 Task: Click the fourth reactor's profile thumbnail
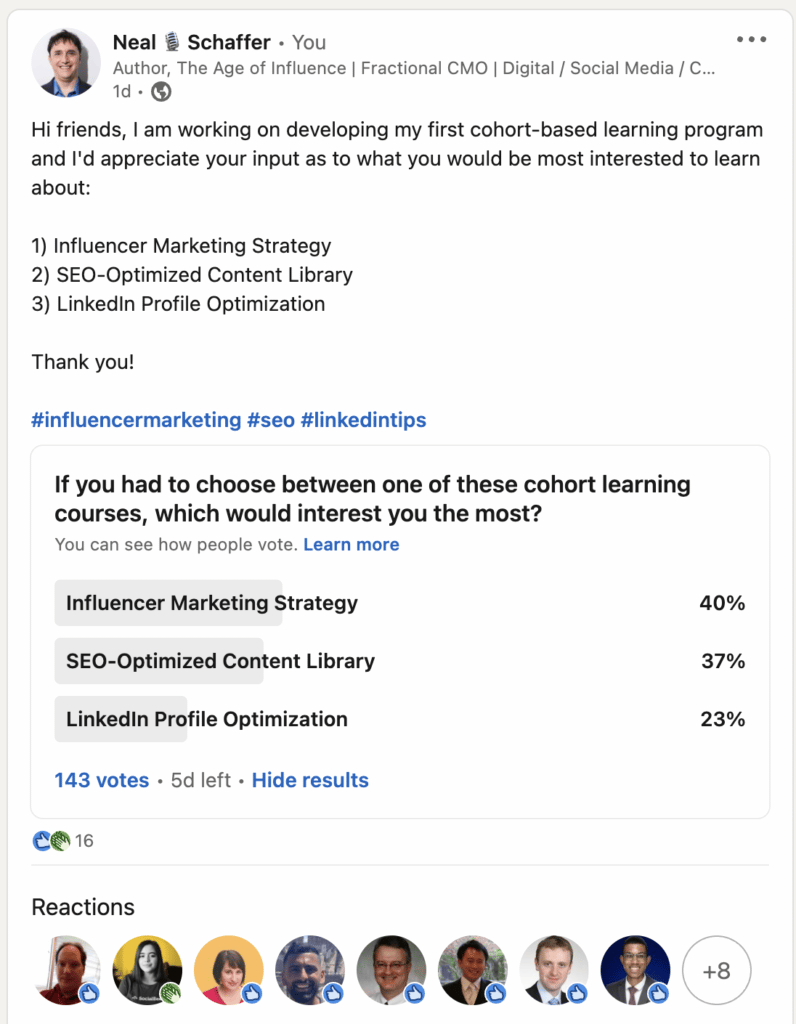[x=310, y=969]
